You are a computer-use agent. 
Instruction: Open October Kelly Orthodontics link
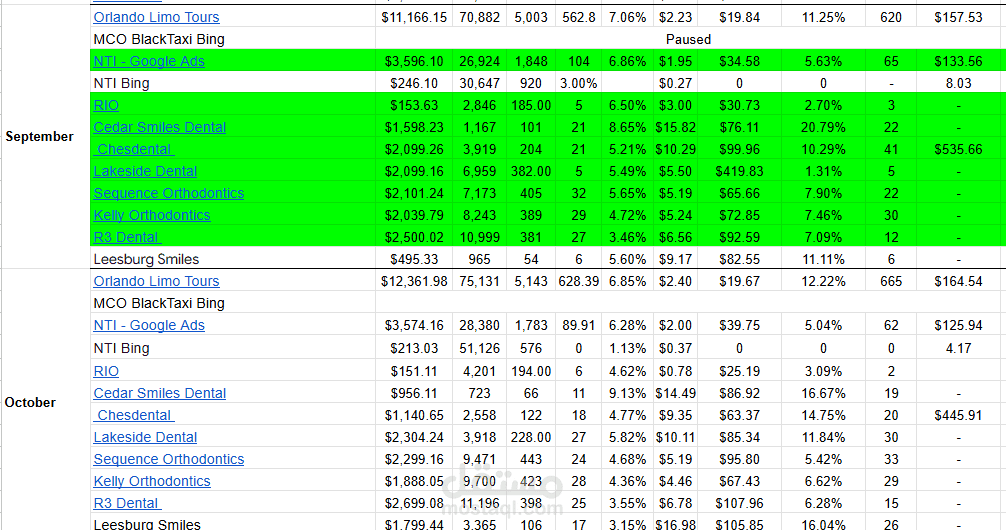point(151,481)
